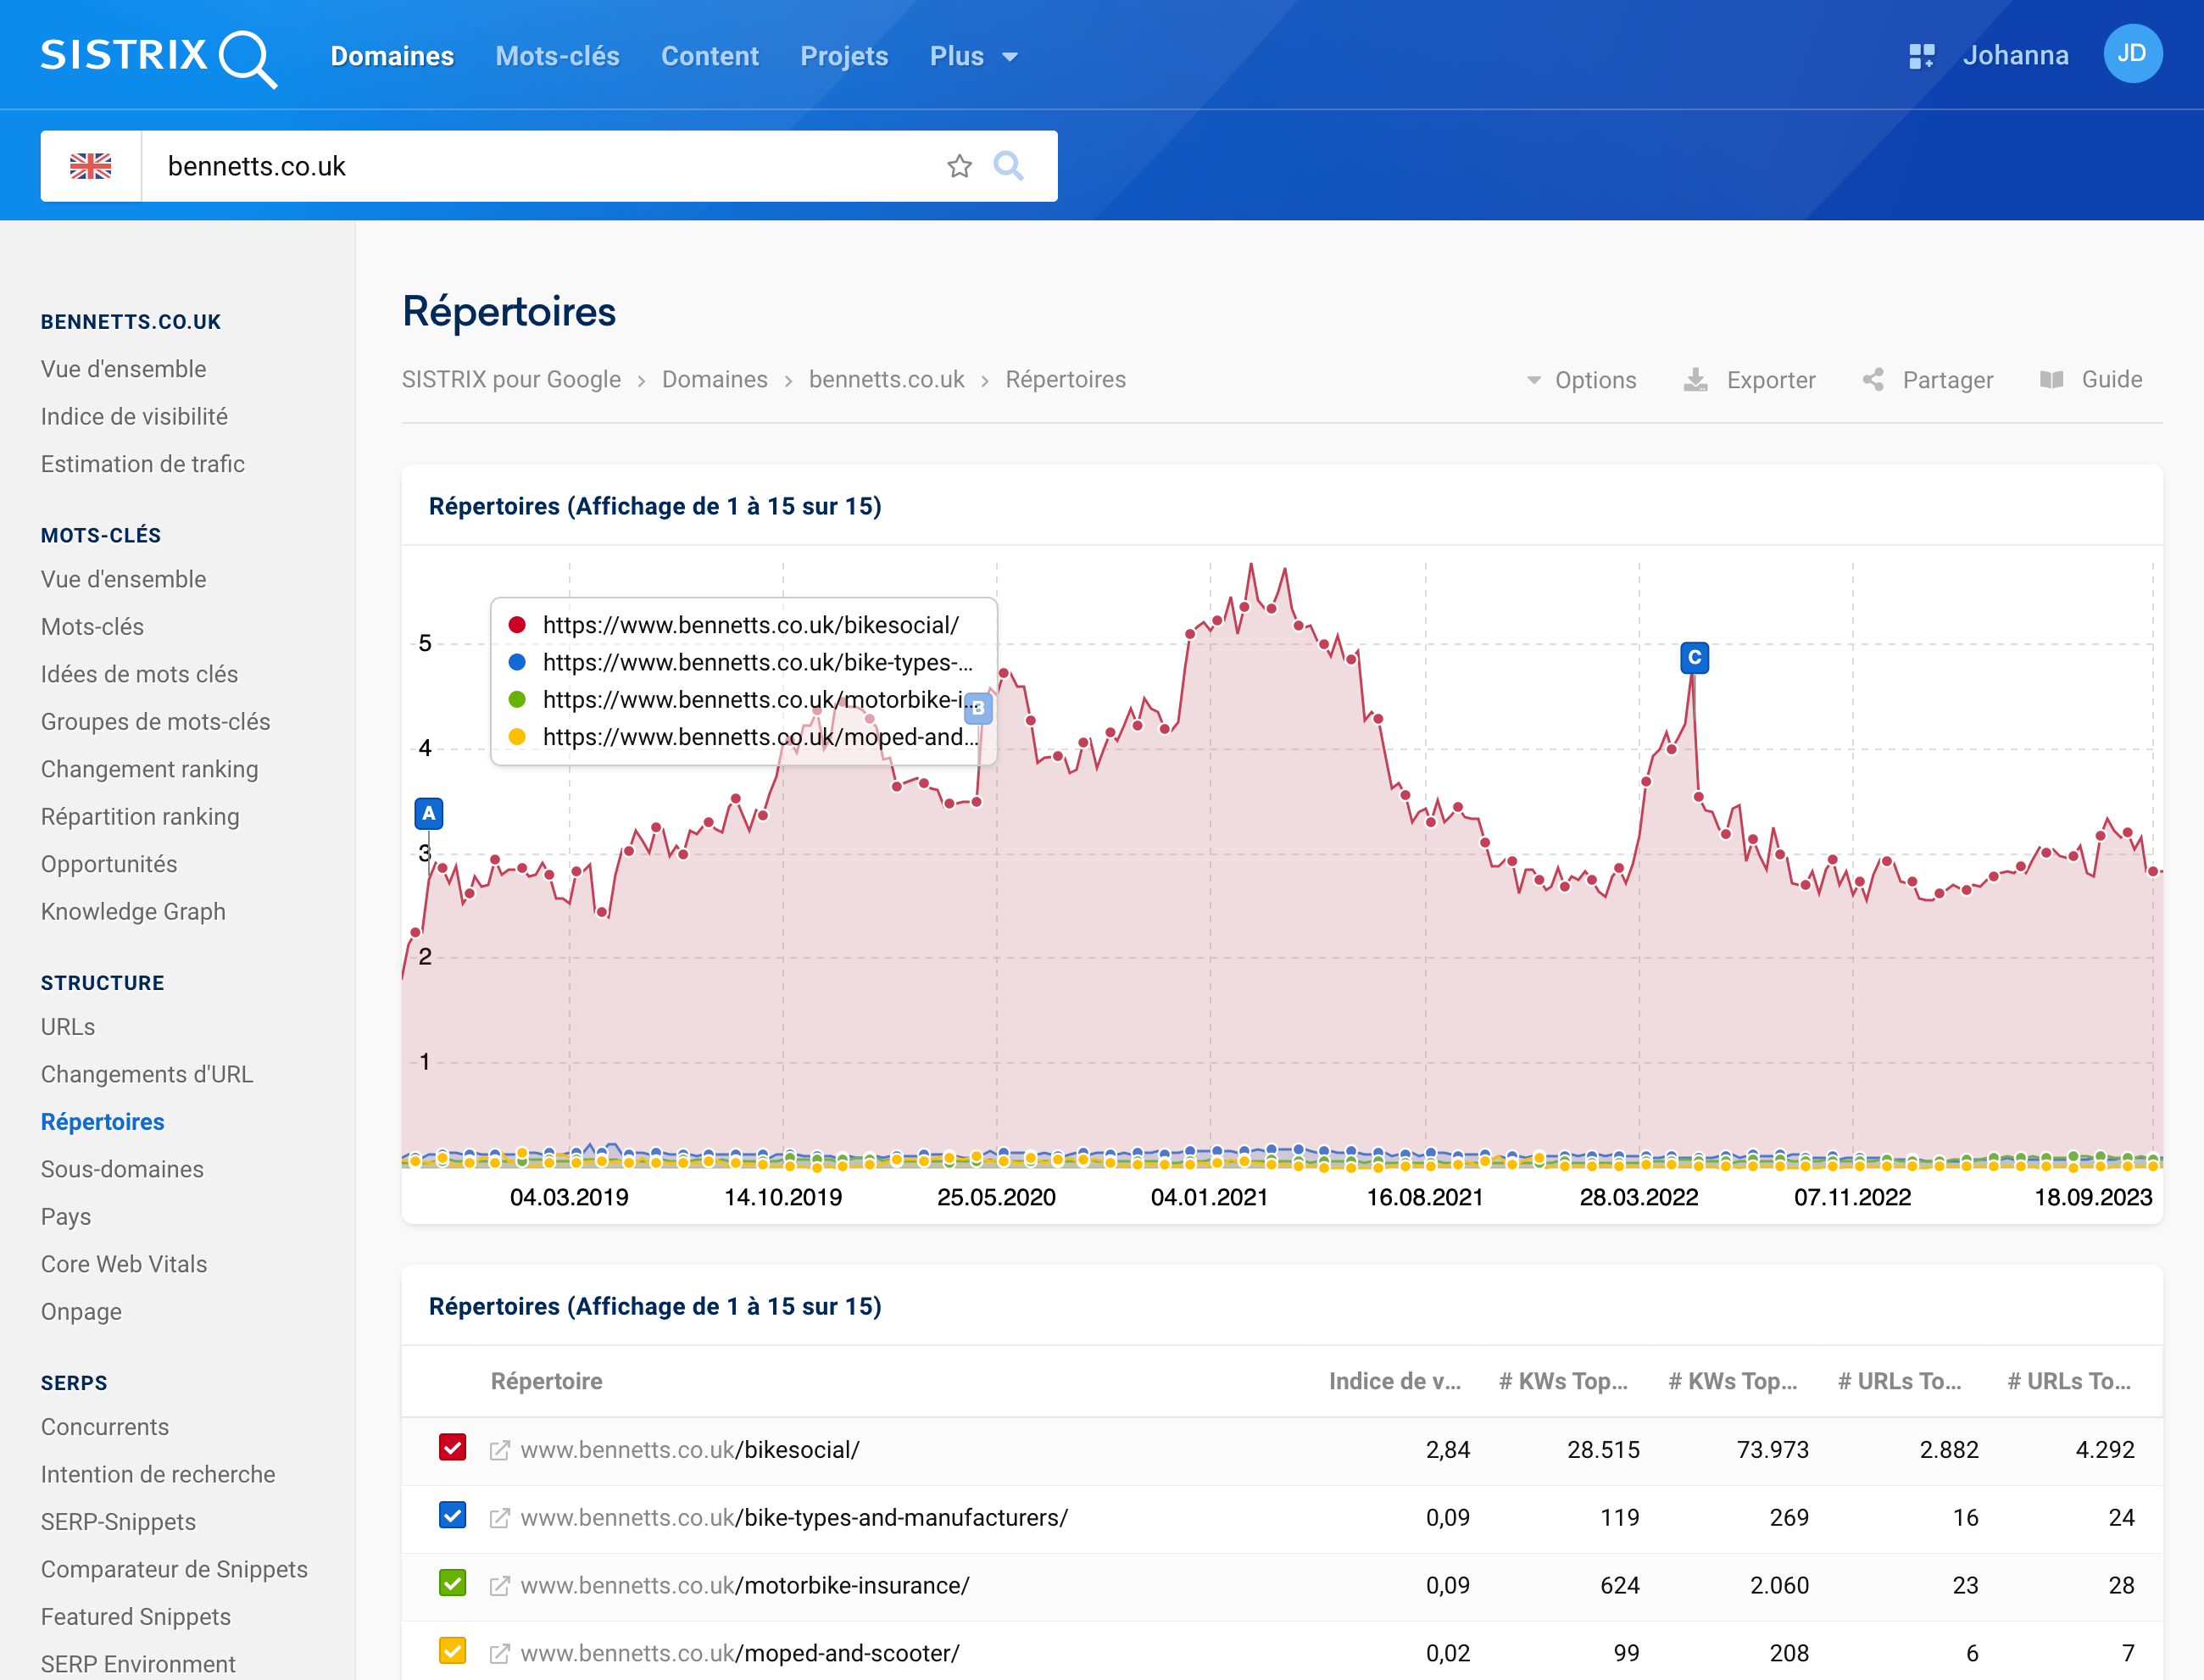
Task: Open Indice de visibilité in sidebar
Action: click(x=134, y=416)
